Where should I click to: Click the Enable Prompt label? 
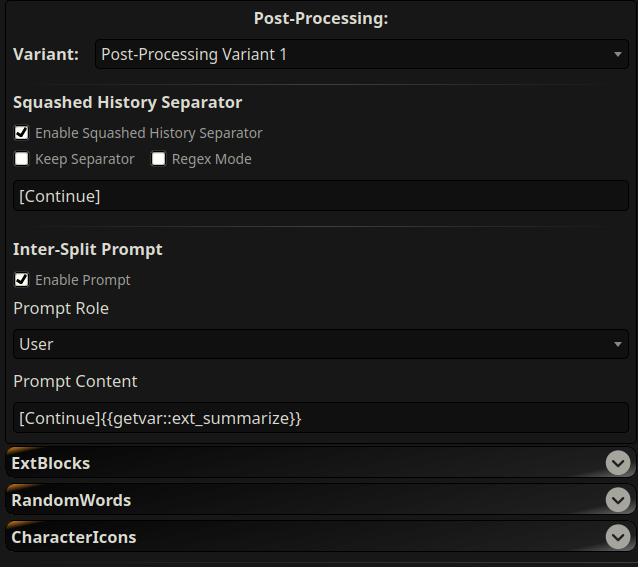(x=83, y=280)
